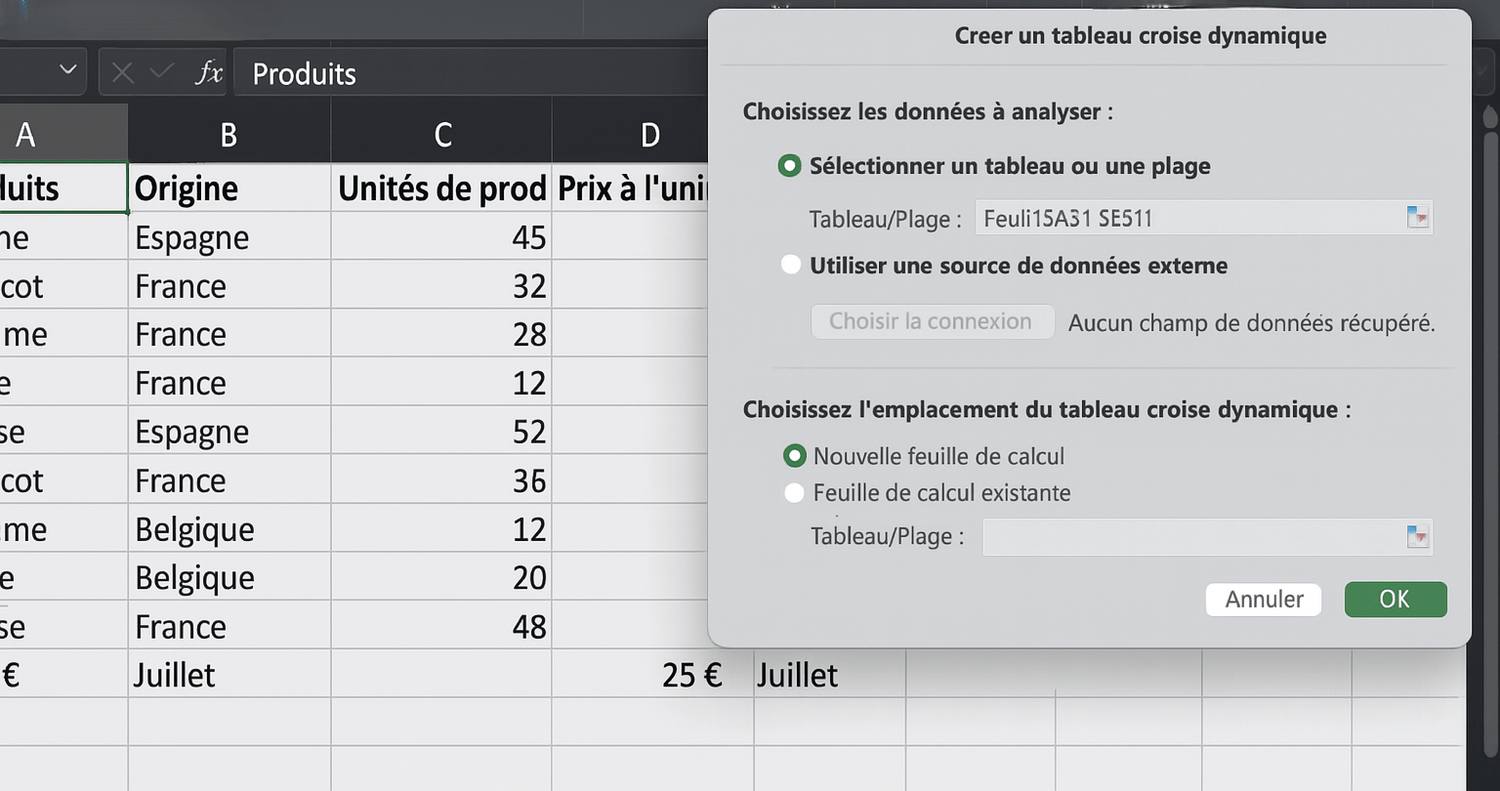Choose 'Utiliser une source de données externe'
Image resolution: width=1500 pixels, height=791 pixels.
(791, 265)
